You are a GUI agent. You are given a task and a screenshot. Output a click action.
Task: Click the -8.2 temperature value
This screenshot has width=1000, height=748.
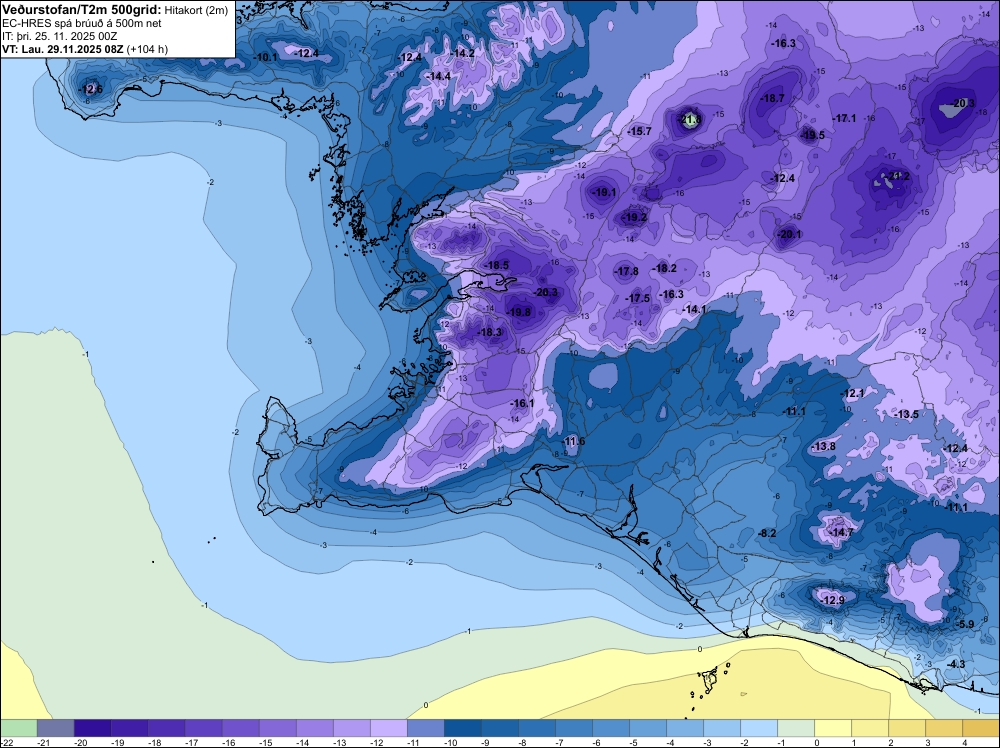click(767, 533)
